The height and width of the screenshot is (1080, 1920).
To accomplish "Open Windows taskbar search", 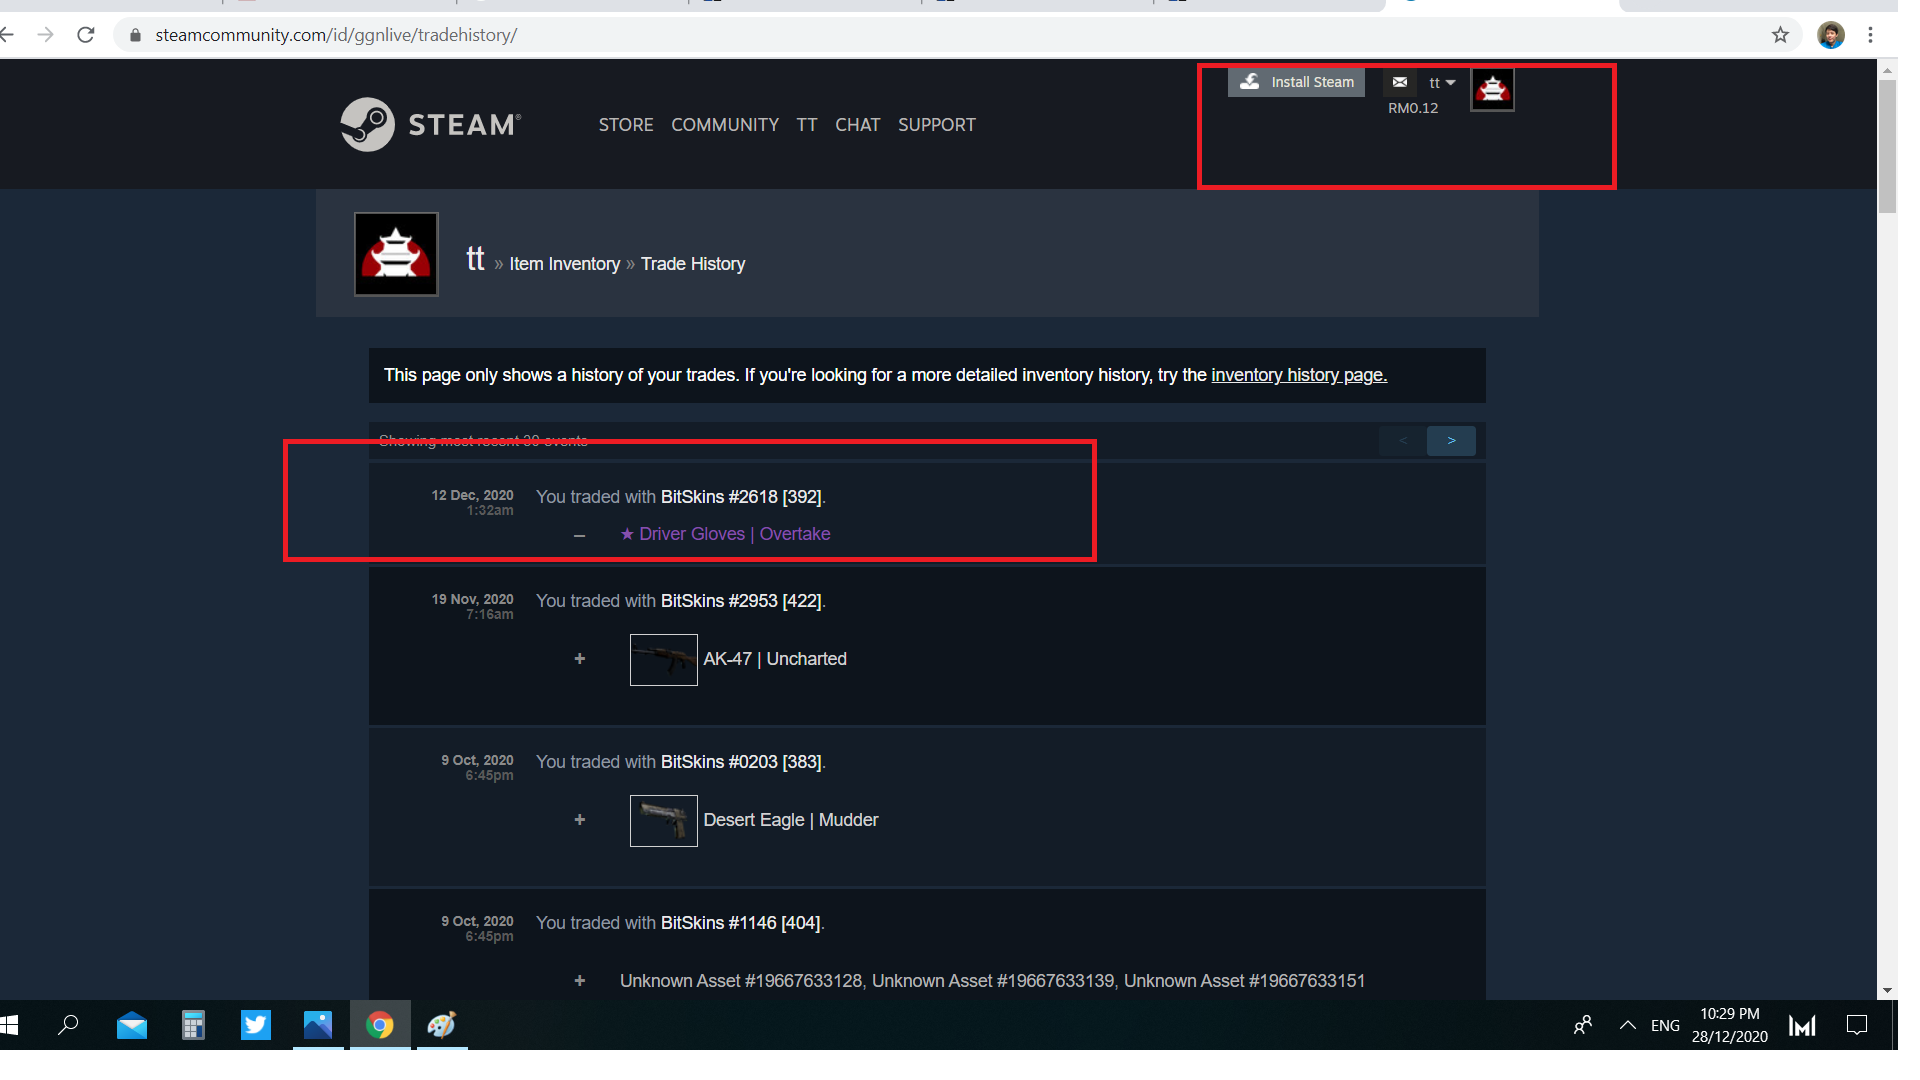I will (68, 1025).
